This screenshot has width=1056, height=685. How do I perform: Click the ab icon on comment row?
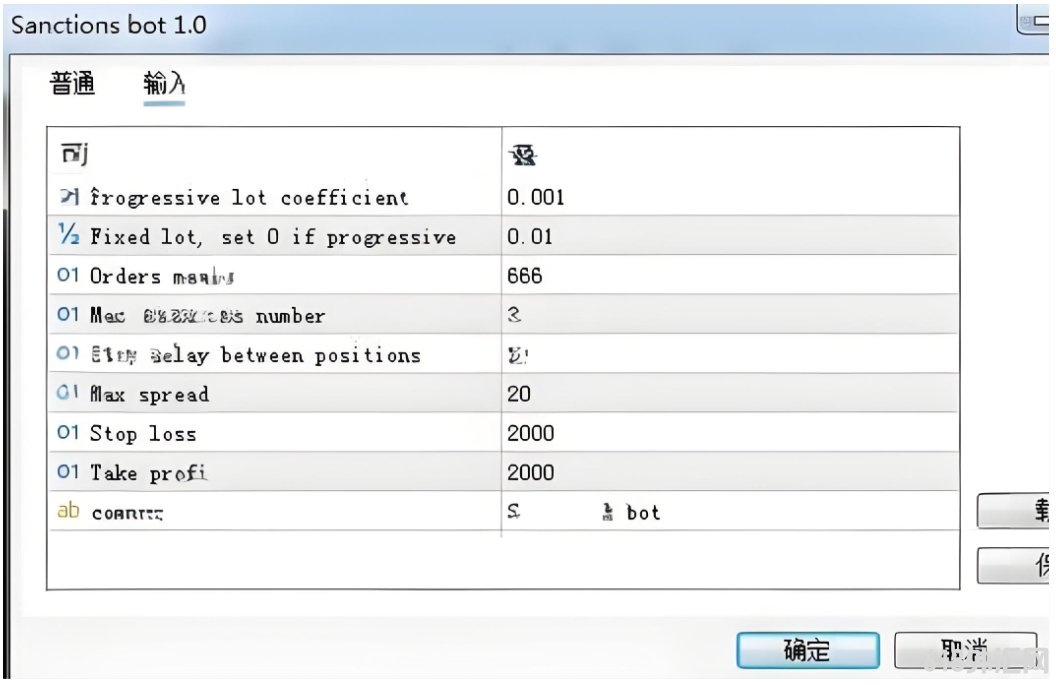point(68,511)
